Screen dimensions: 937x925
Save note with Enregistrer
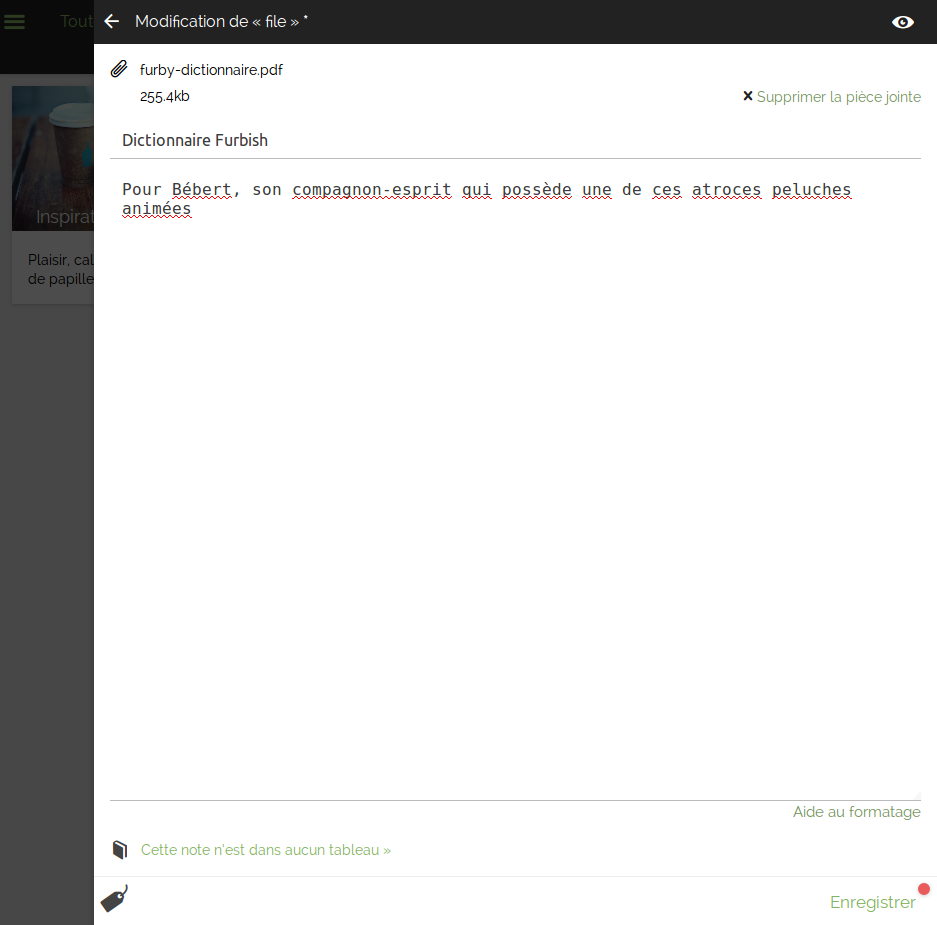tap(872, 902)
